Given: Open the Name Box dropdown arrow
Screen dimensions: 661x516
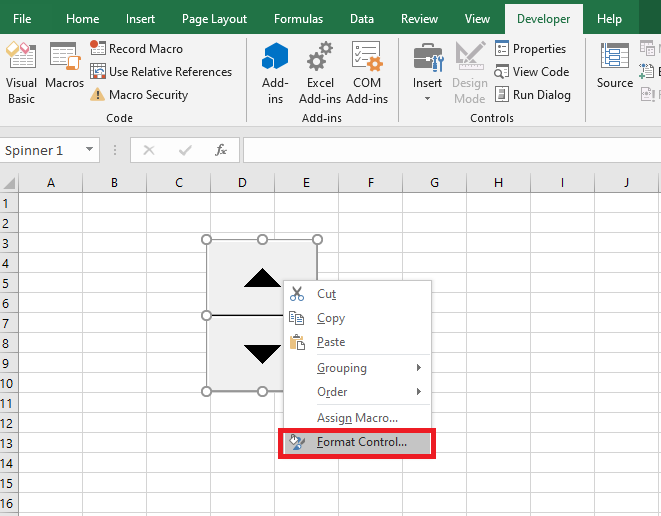Looking at the screenshot, I should 90,150.
